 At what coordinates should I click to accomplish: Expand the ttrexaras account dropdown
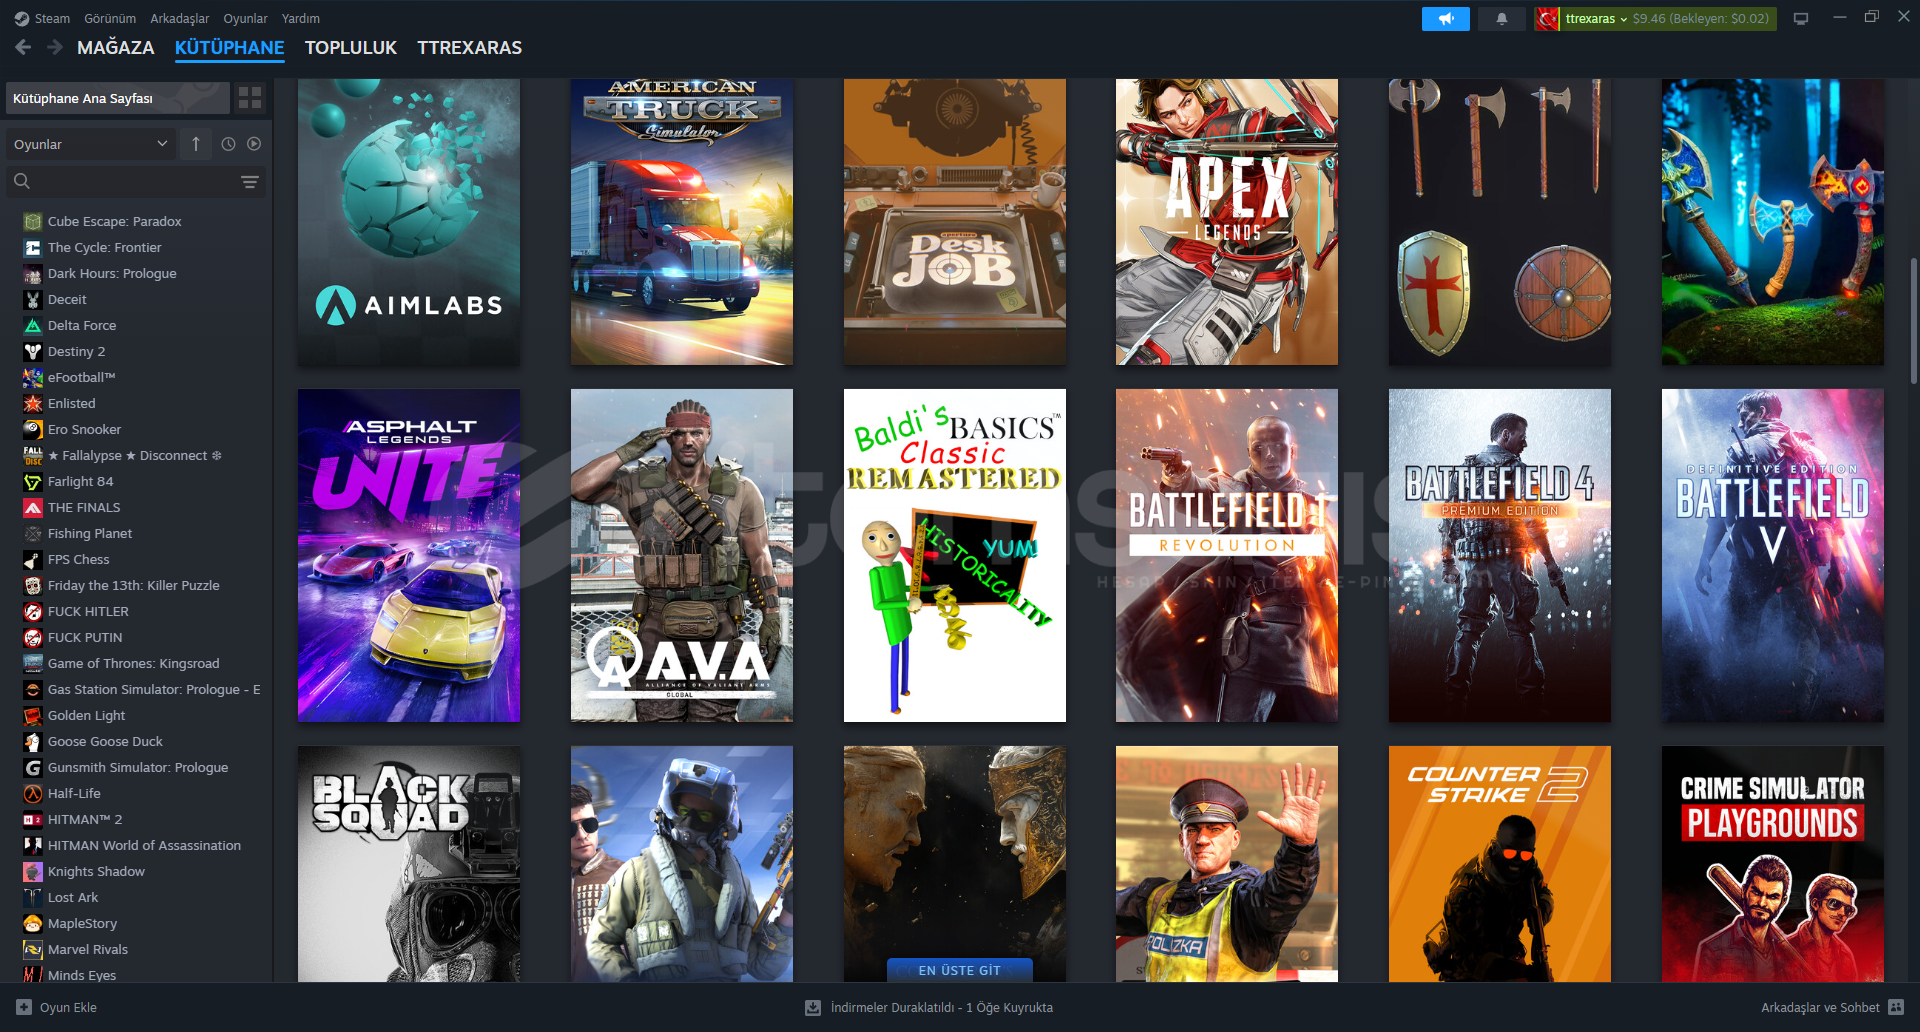1596,19
